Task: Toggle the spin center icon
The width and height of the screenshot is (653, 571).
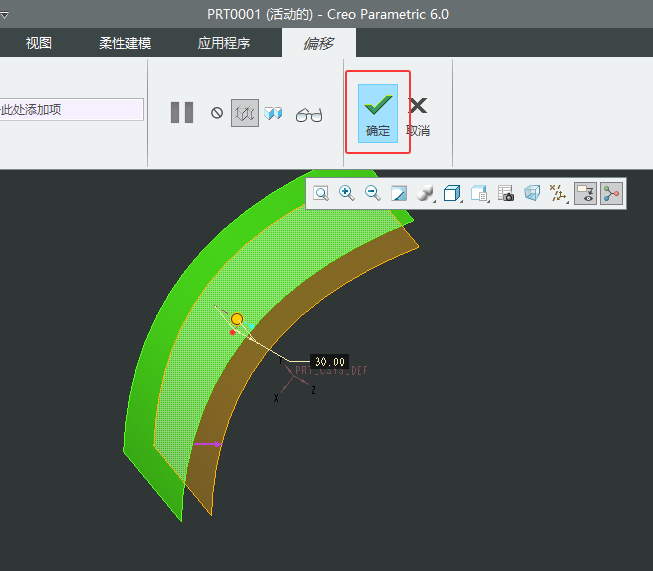Action: click(x=611, y=194)
